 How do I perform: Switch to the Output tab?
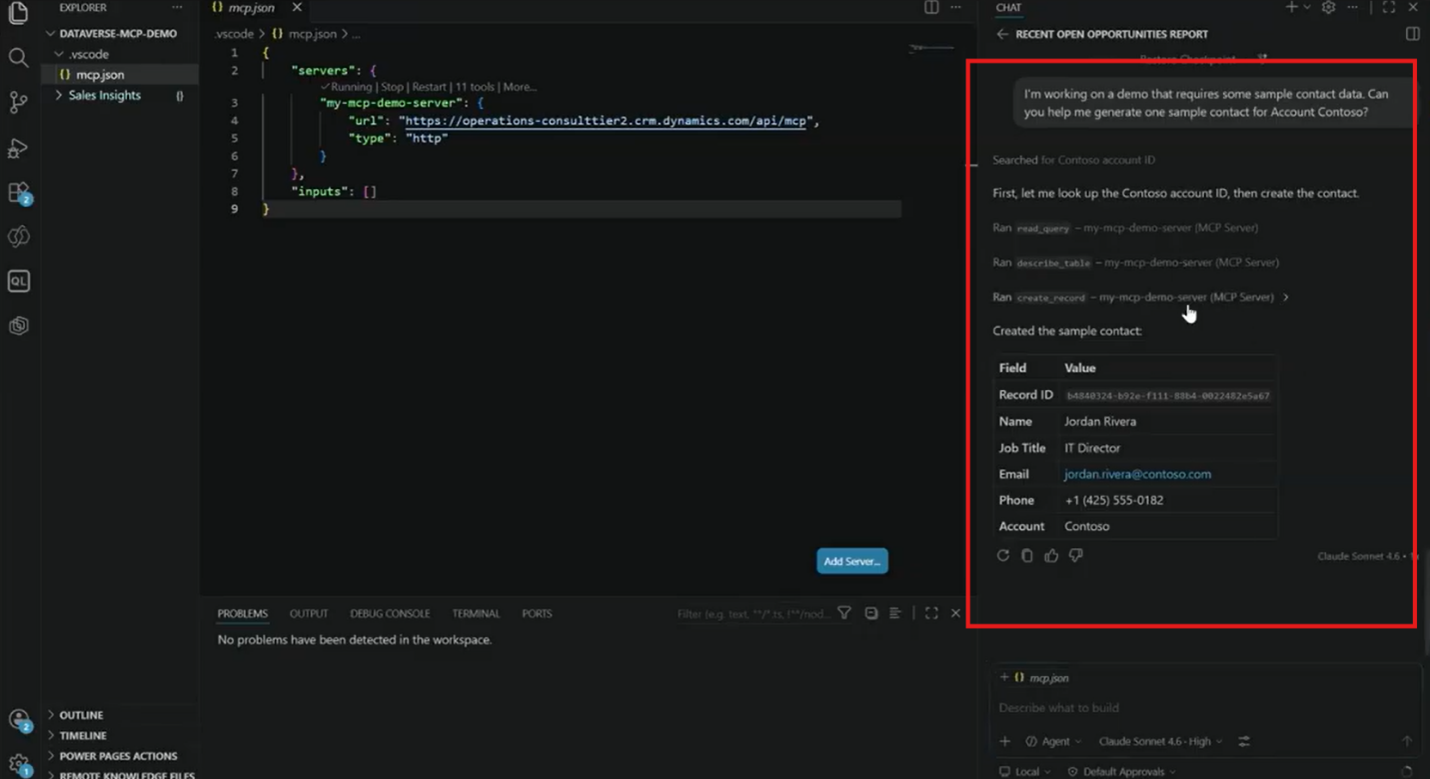(x=309, y=614)
